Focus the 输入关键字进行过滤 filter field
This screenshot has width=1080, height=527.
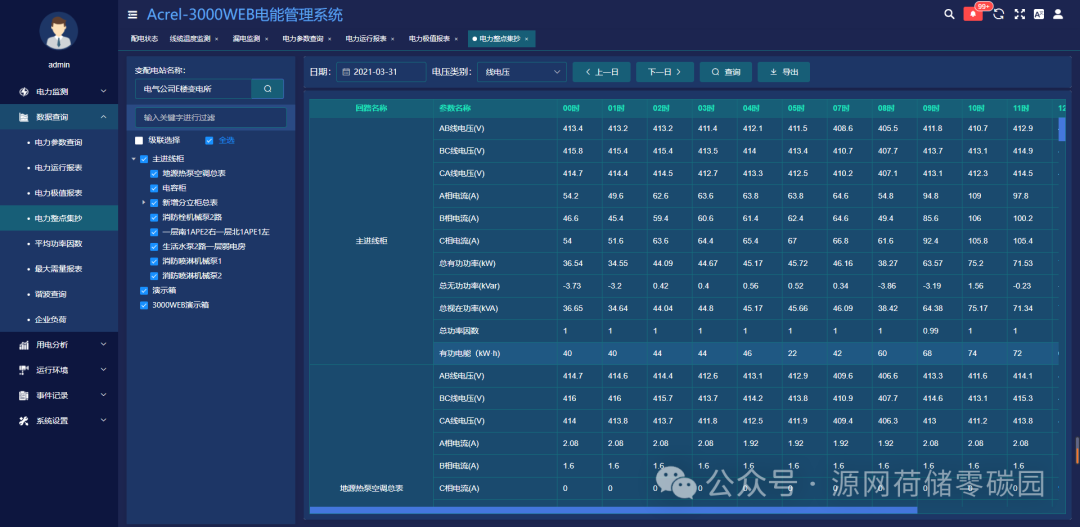point(211,117)
